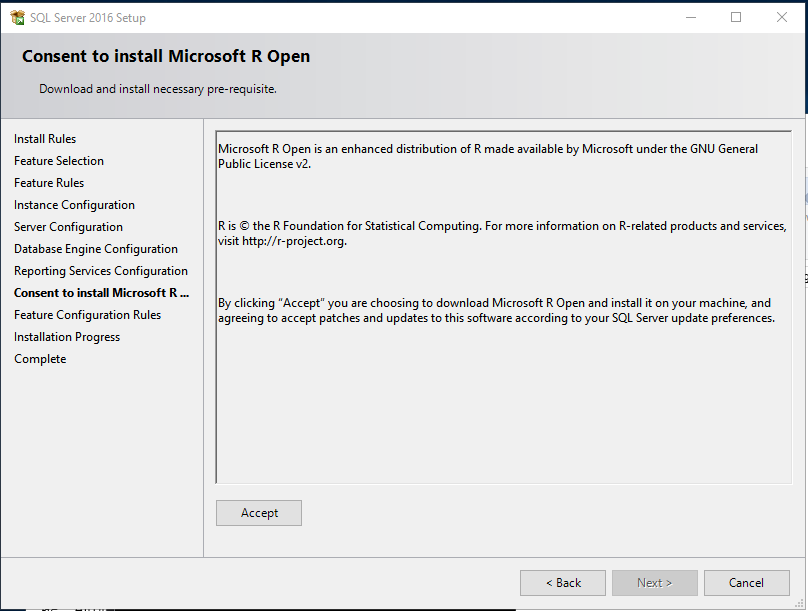The width and height of the screenshot is (808, 611).
Task: Select Install Rules in the sidebar
Action: tap(45, 138)
